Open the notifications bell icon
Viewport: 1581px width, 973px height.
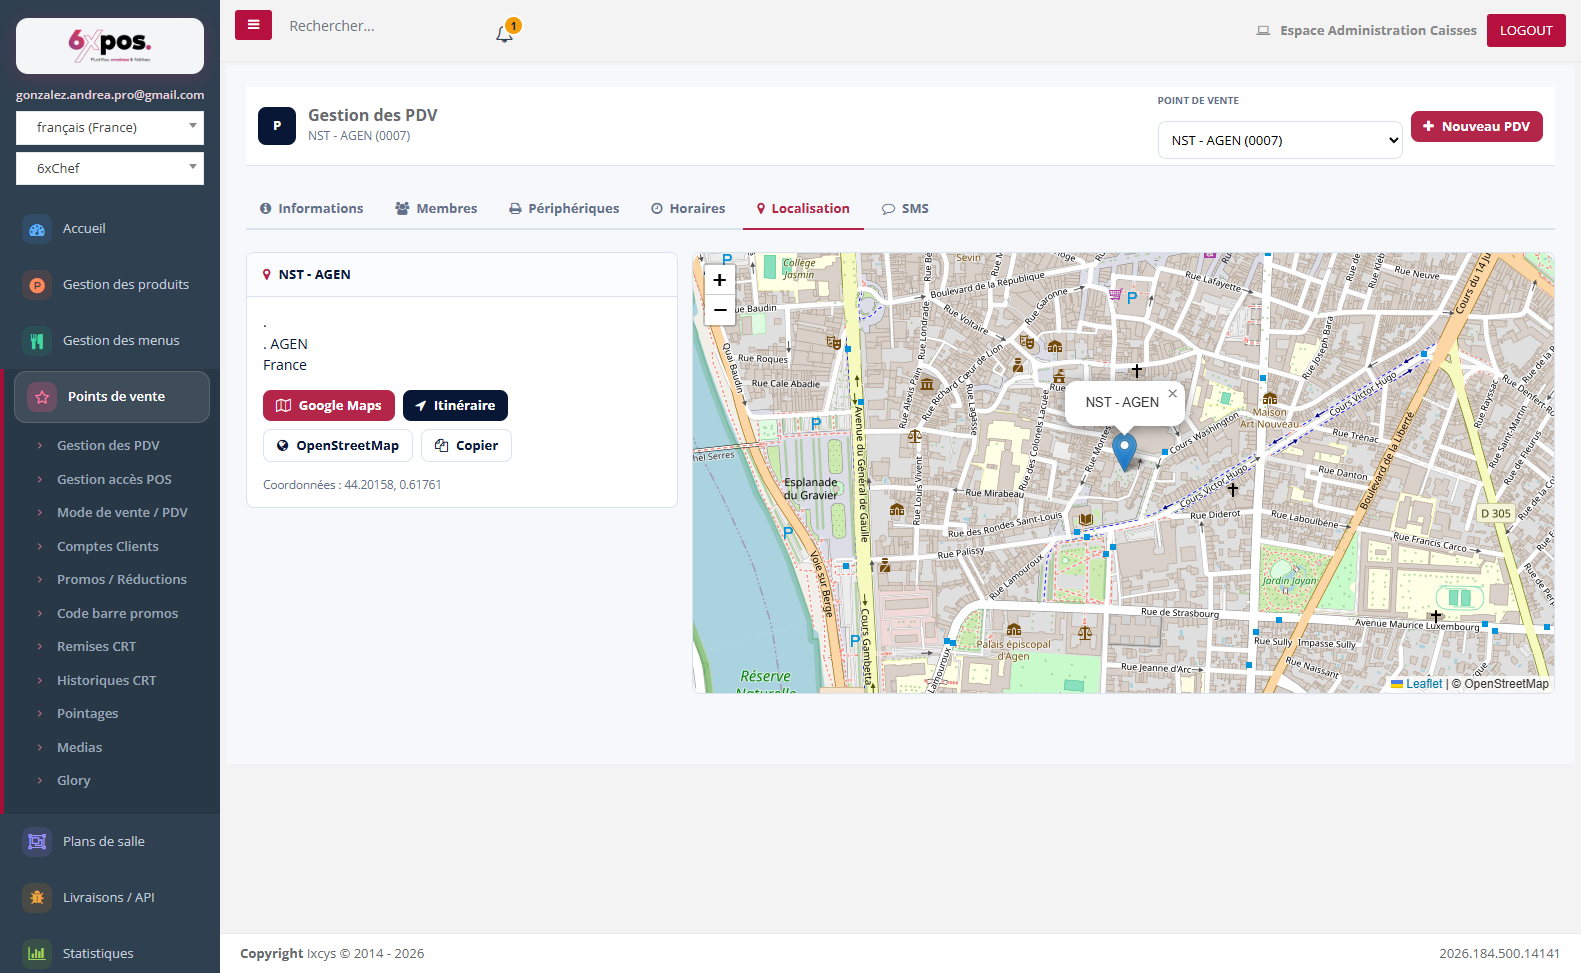coord(504,33)
